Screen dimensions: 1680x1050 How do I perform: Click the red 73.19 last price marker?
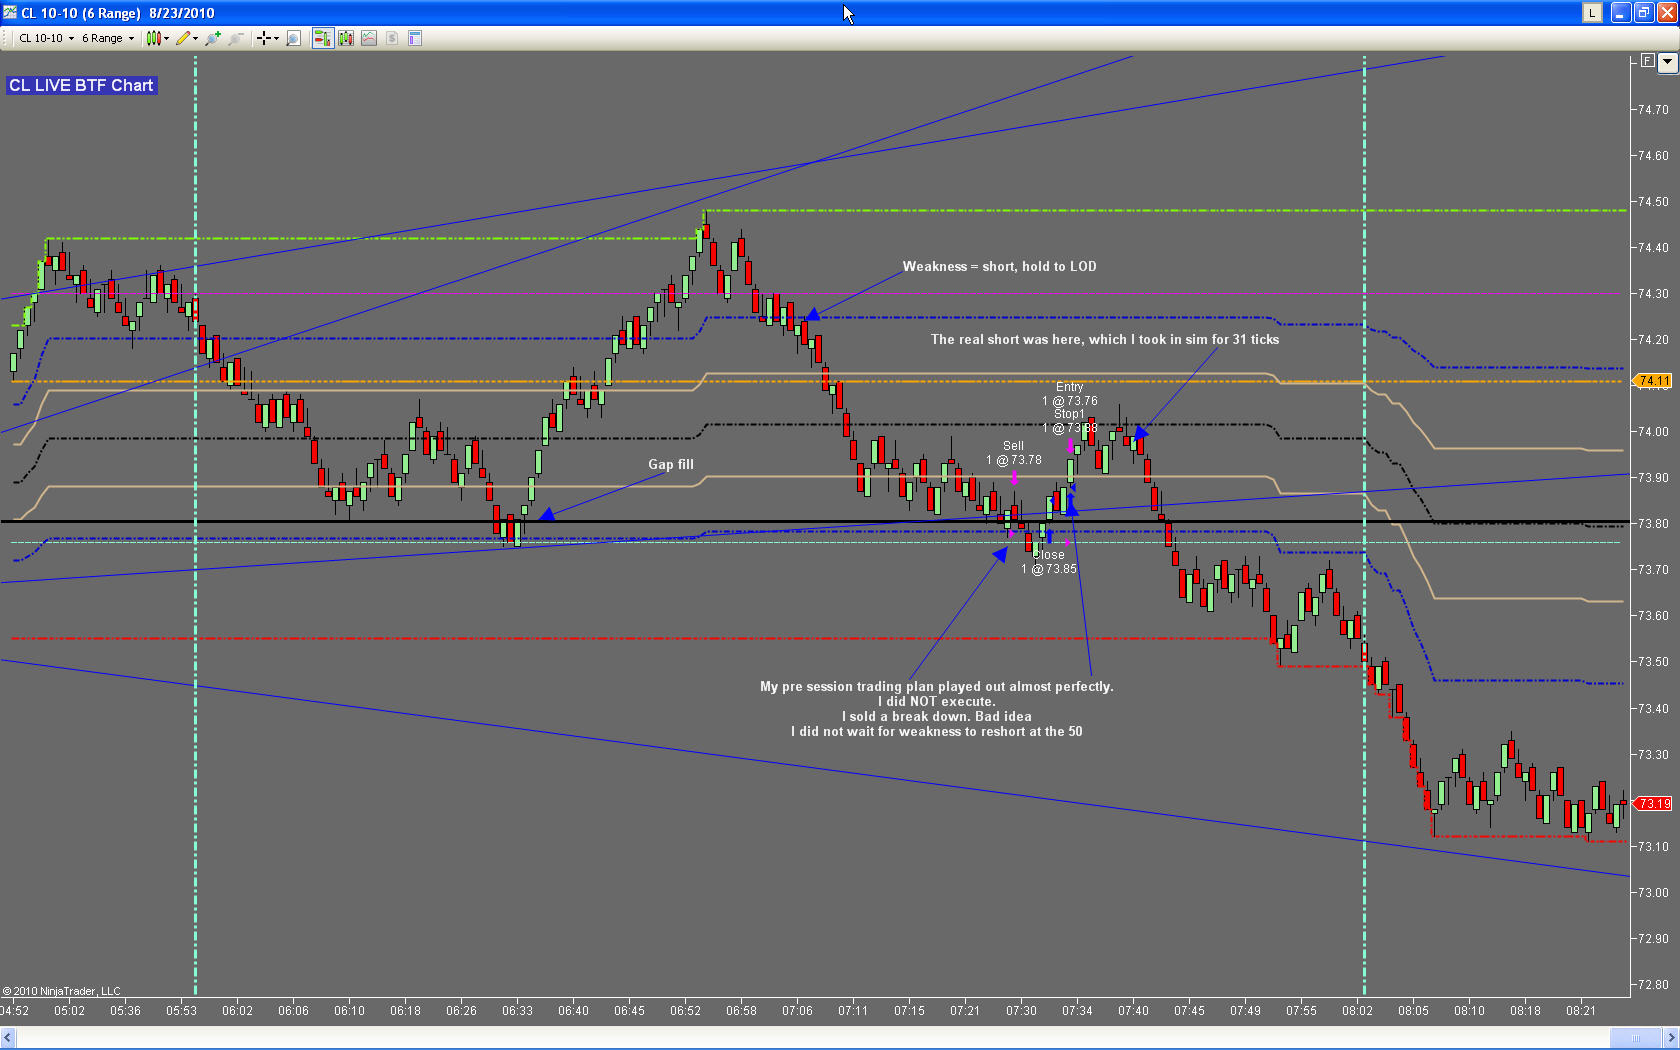[x=1652, y=804]
